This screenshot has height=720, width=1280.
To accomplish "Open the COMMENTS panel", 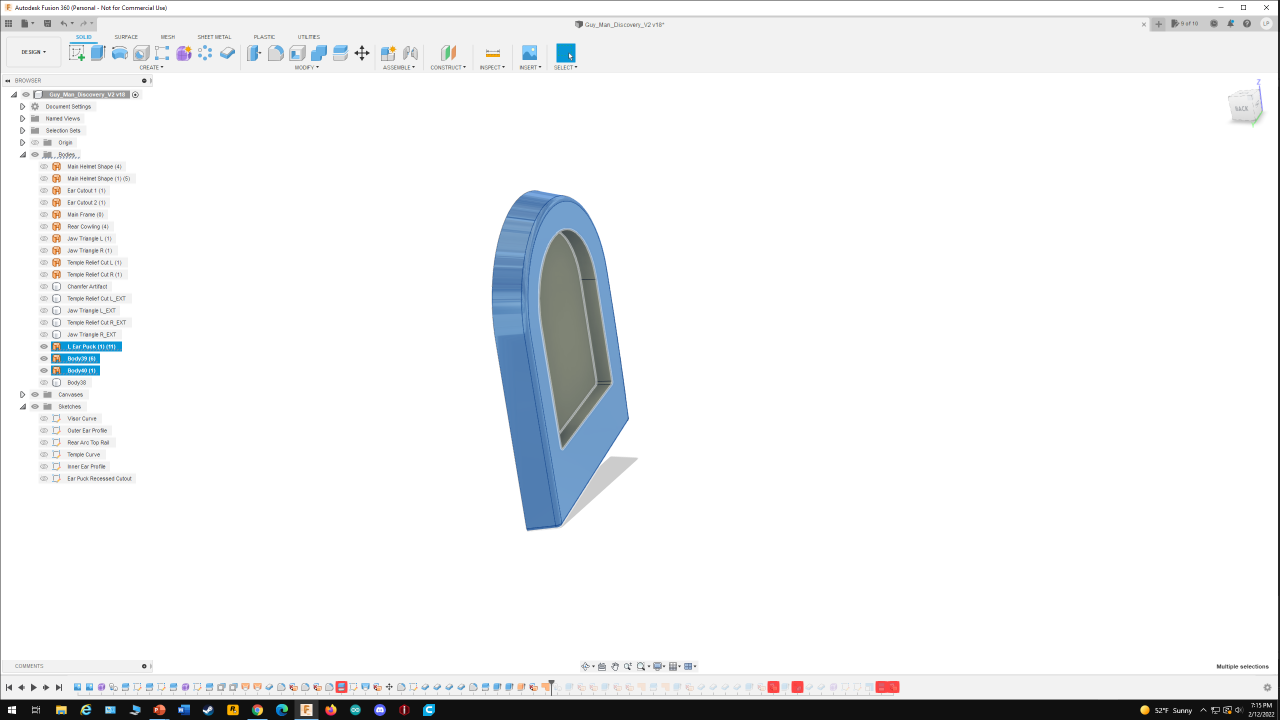I will click(x=28, y=666).
